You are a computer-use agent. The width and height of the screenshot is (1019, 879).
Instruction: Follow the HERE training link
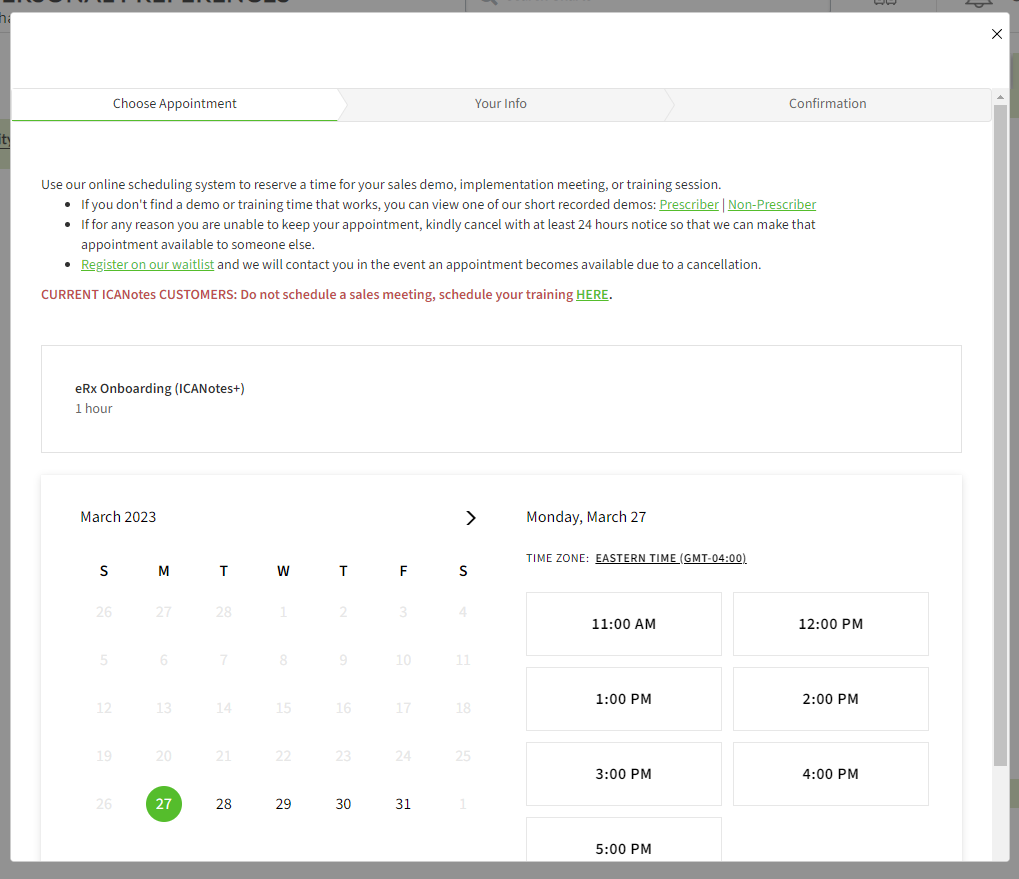click(x=592, y=295)
